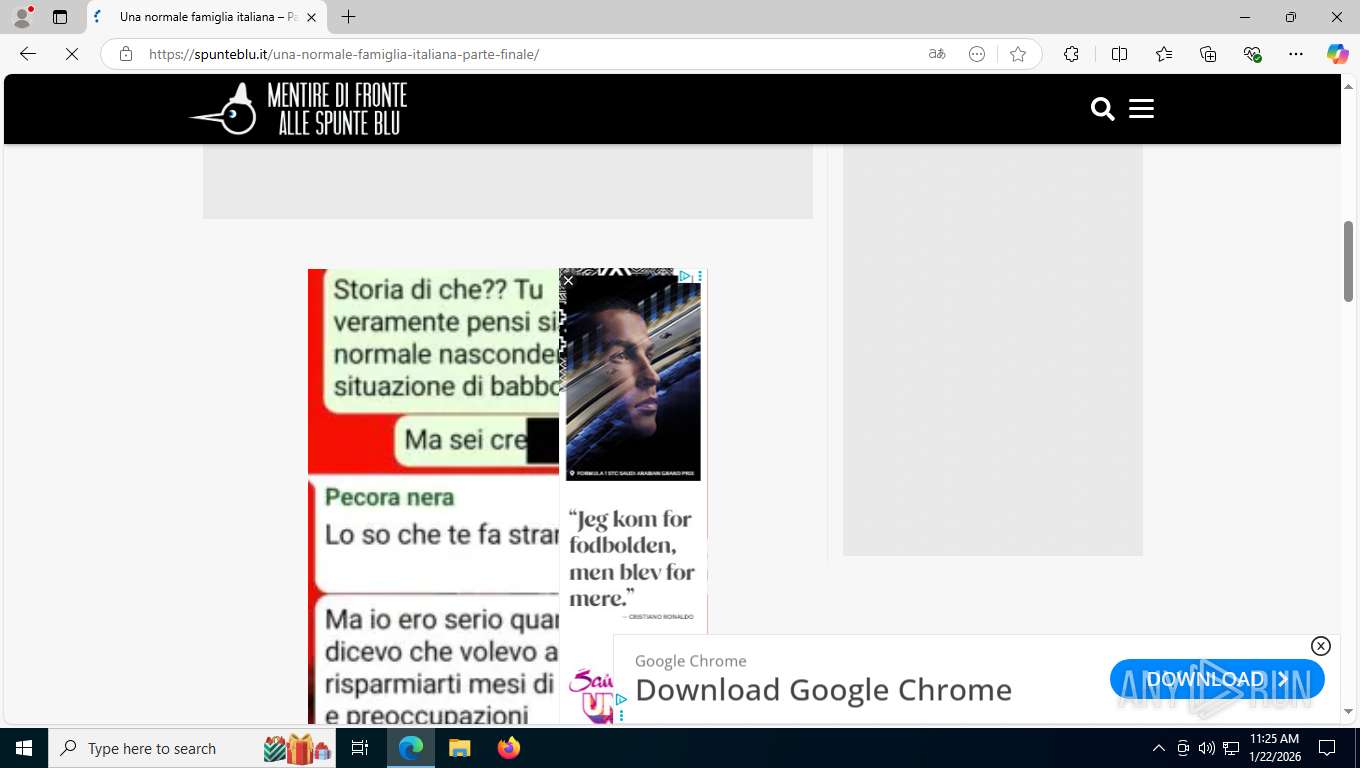
Task: Click the Cristiano Ronaldo ad image
Action: click(x=633, y=377)
